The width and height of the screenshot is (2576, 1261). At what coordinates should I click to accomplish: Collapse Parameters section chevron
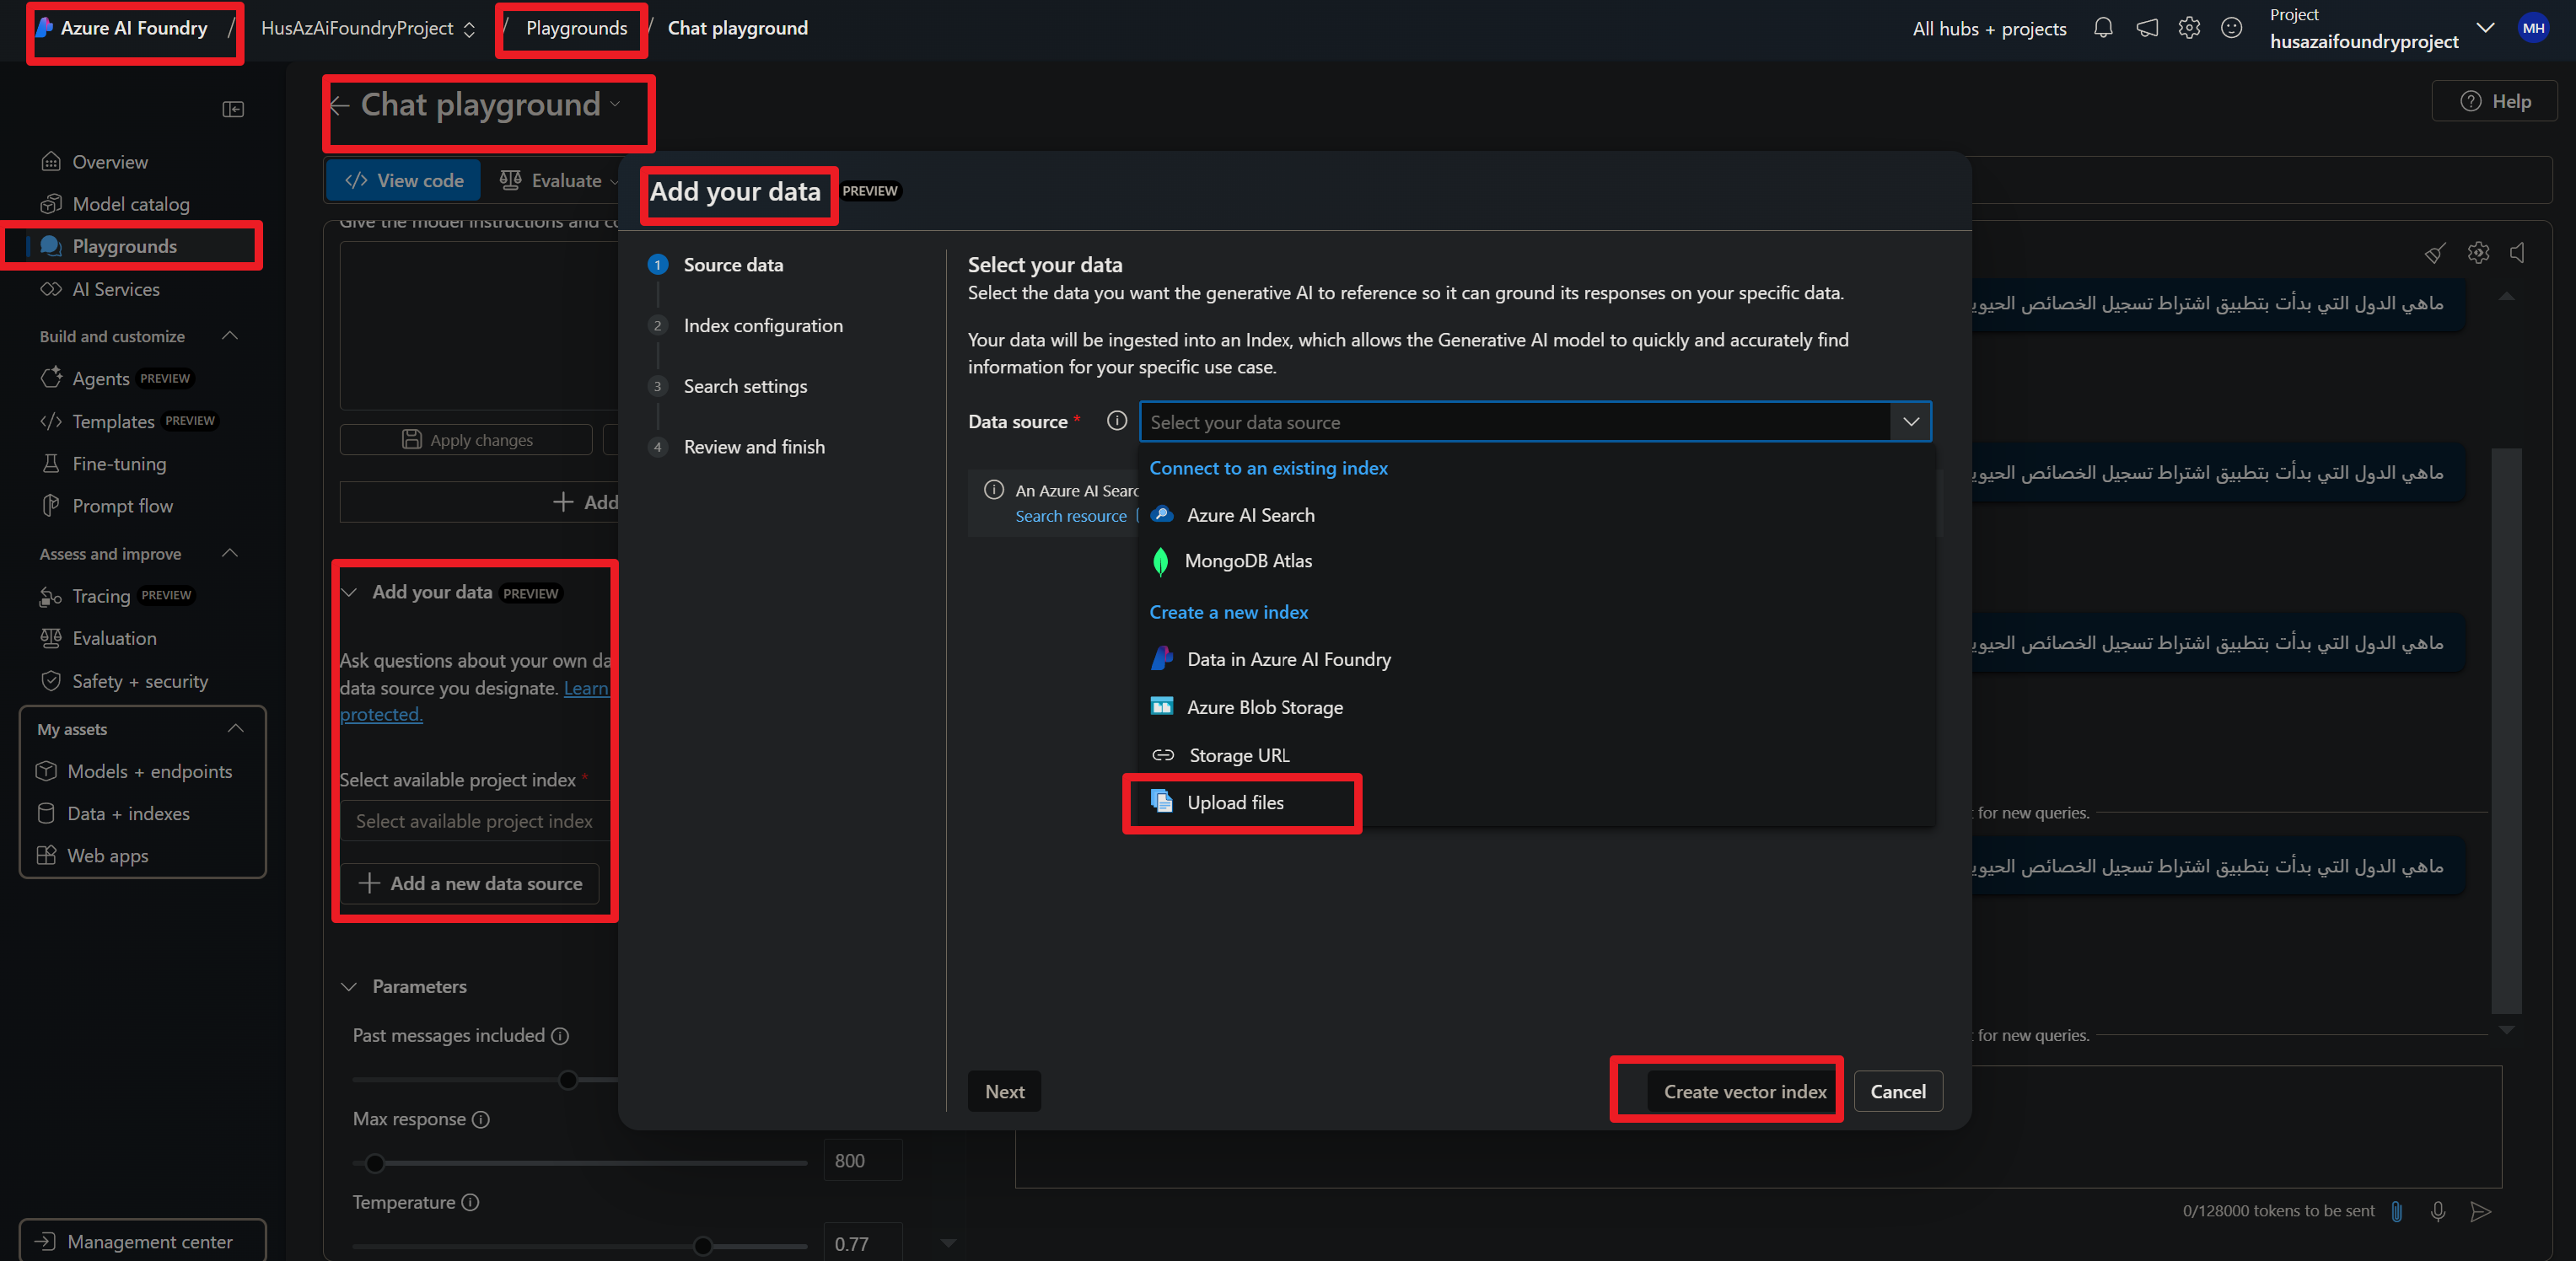349,987
